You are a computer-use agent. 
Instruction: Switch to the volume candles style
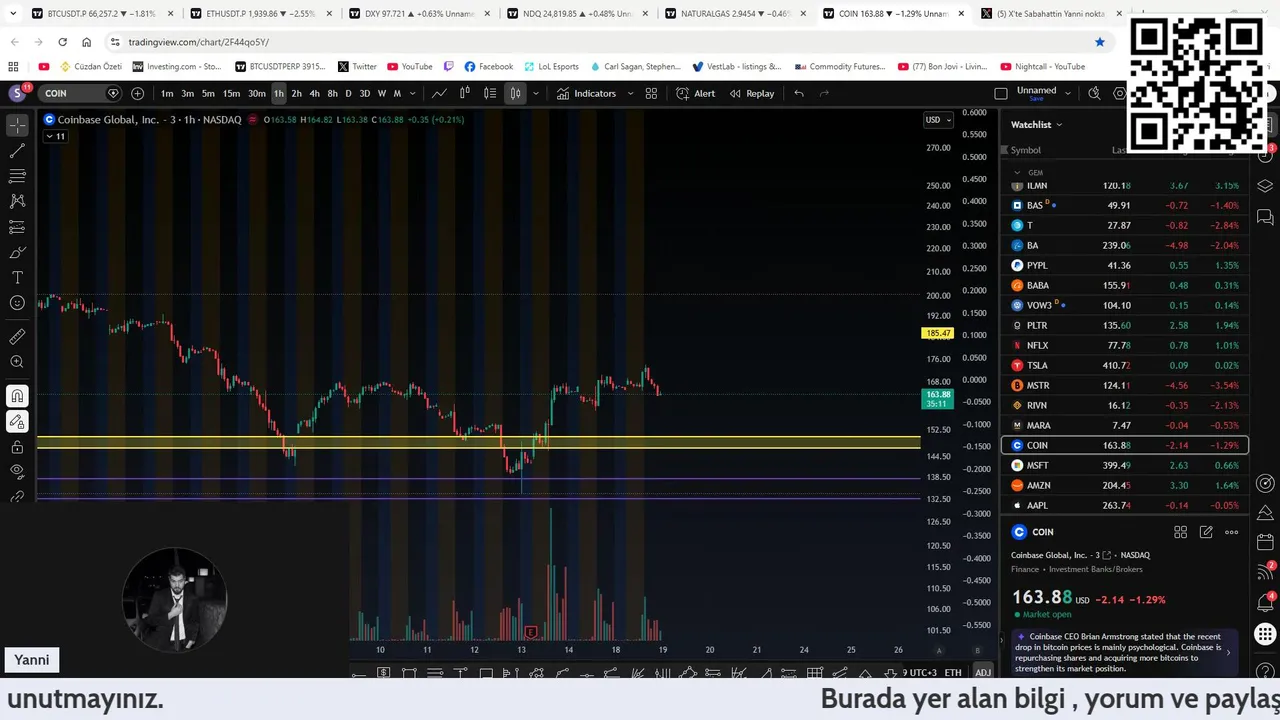490,93
